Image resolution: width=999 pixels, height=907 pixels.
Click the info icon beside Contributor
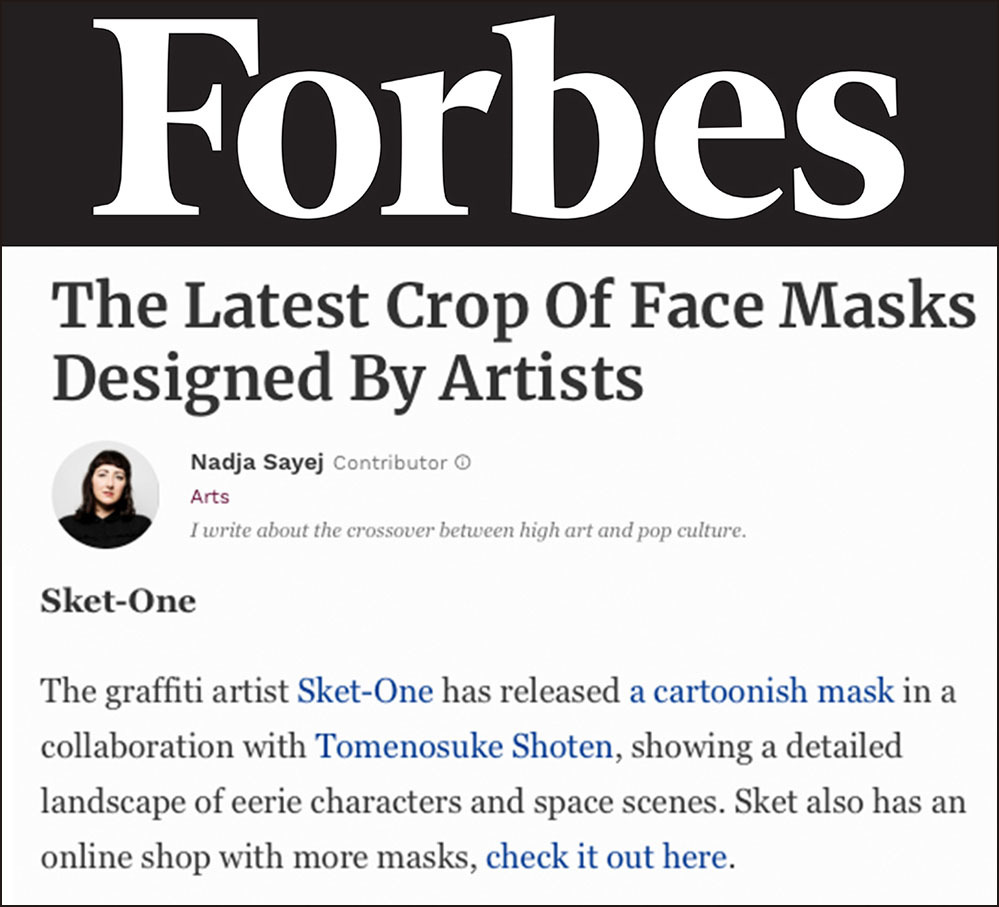pyautogui.click(x=463, y=462)
